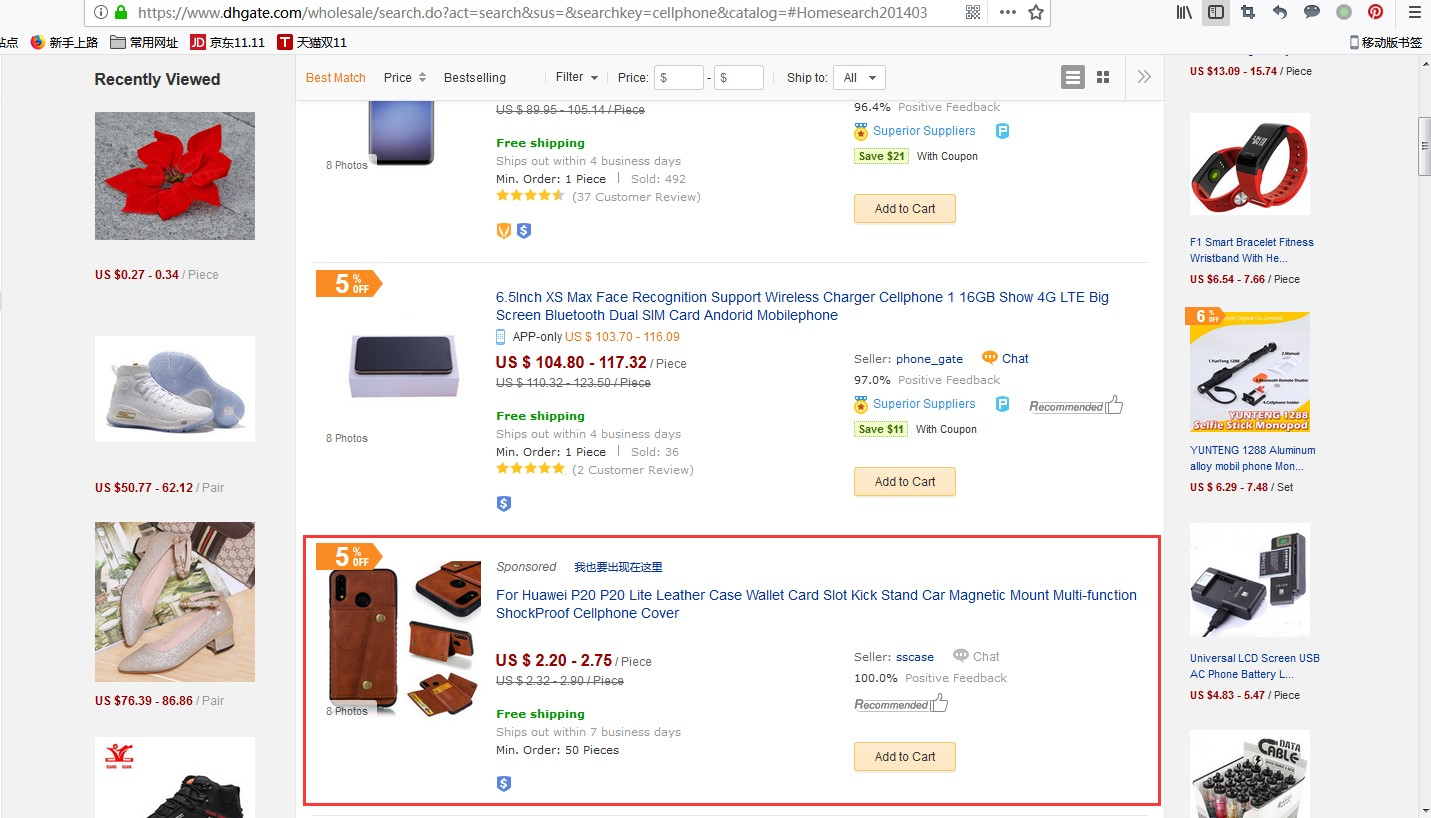This screenshot has height=818, width=1431.
Task: Sort results by Price
Action: point(405,77)
